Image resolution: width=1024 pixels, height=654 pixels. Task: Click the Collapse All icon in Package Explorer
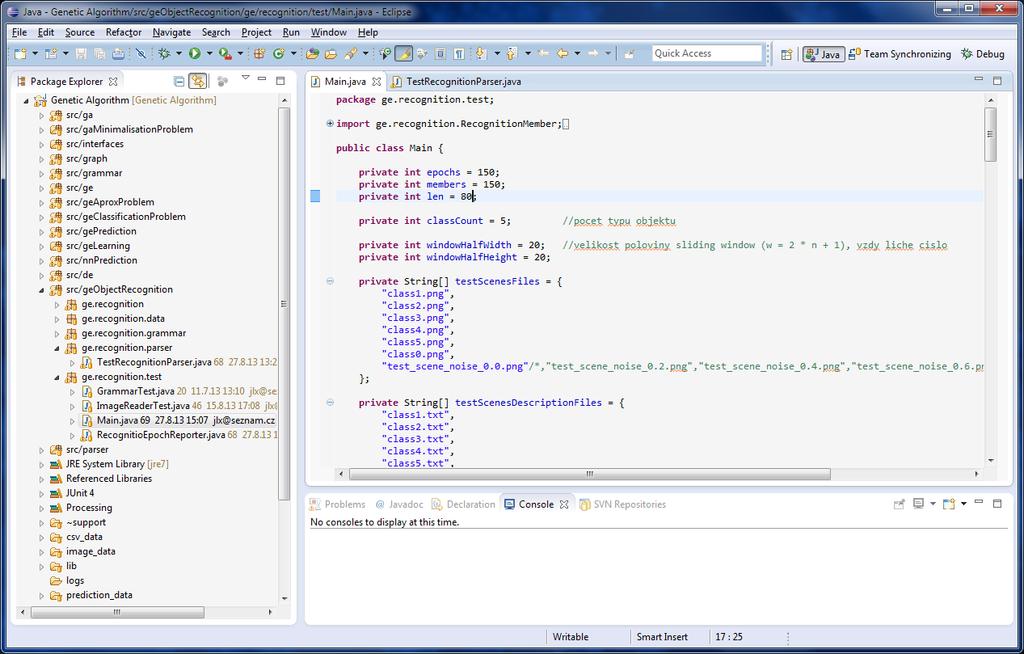click(x=179, y=81)
